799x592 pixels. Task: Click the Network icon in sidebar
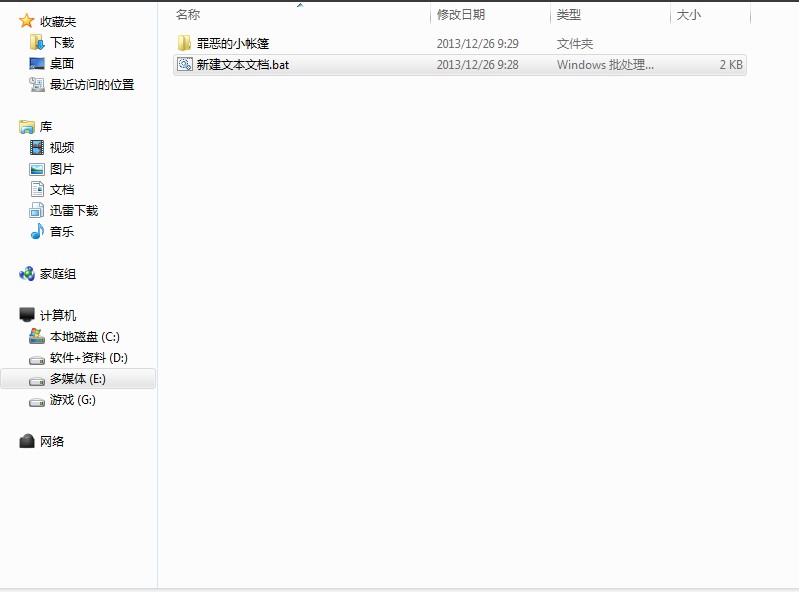(27, 442)
